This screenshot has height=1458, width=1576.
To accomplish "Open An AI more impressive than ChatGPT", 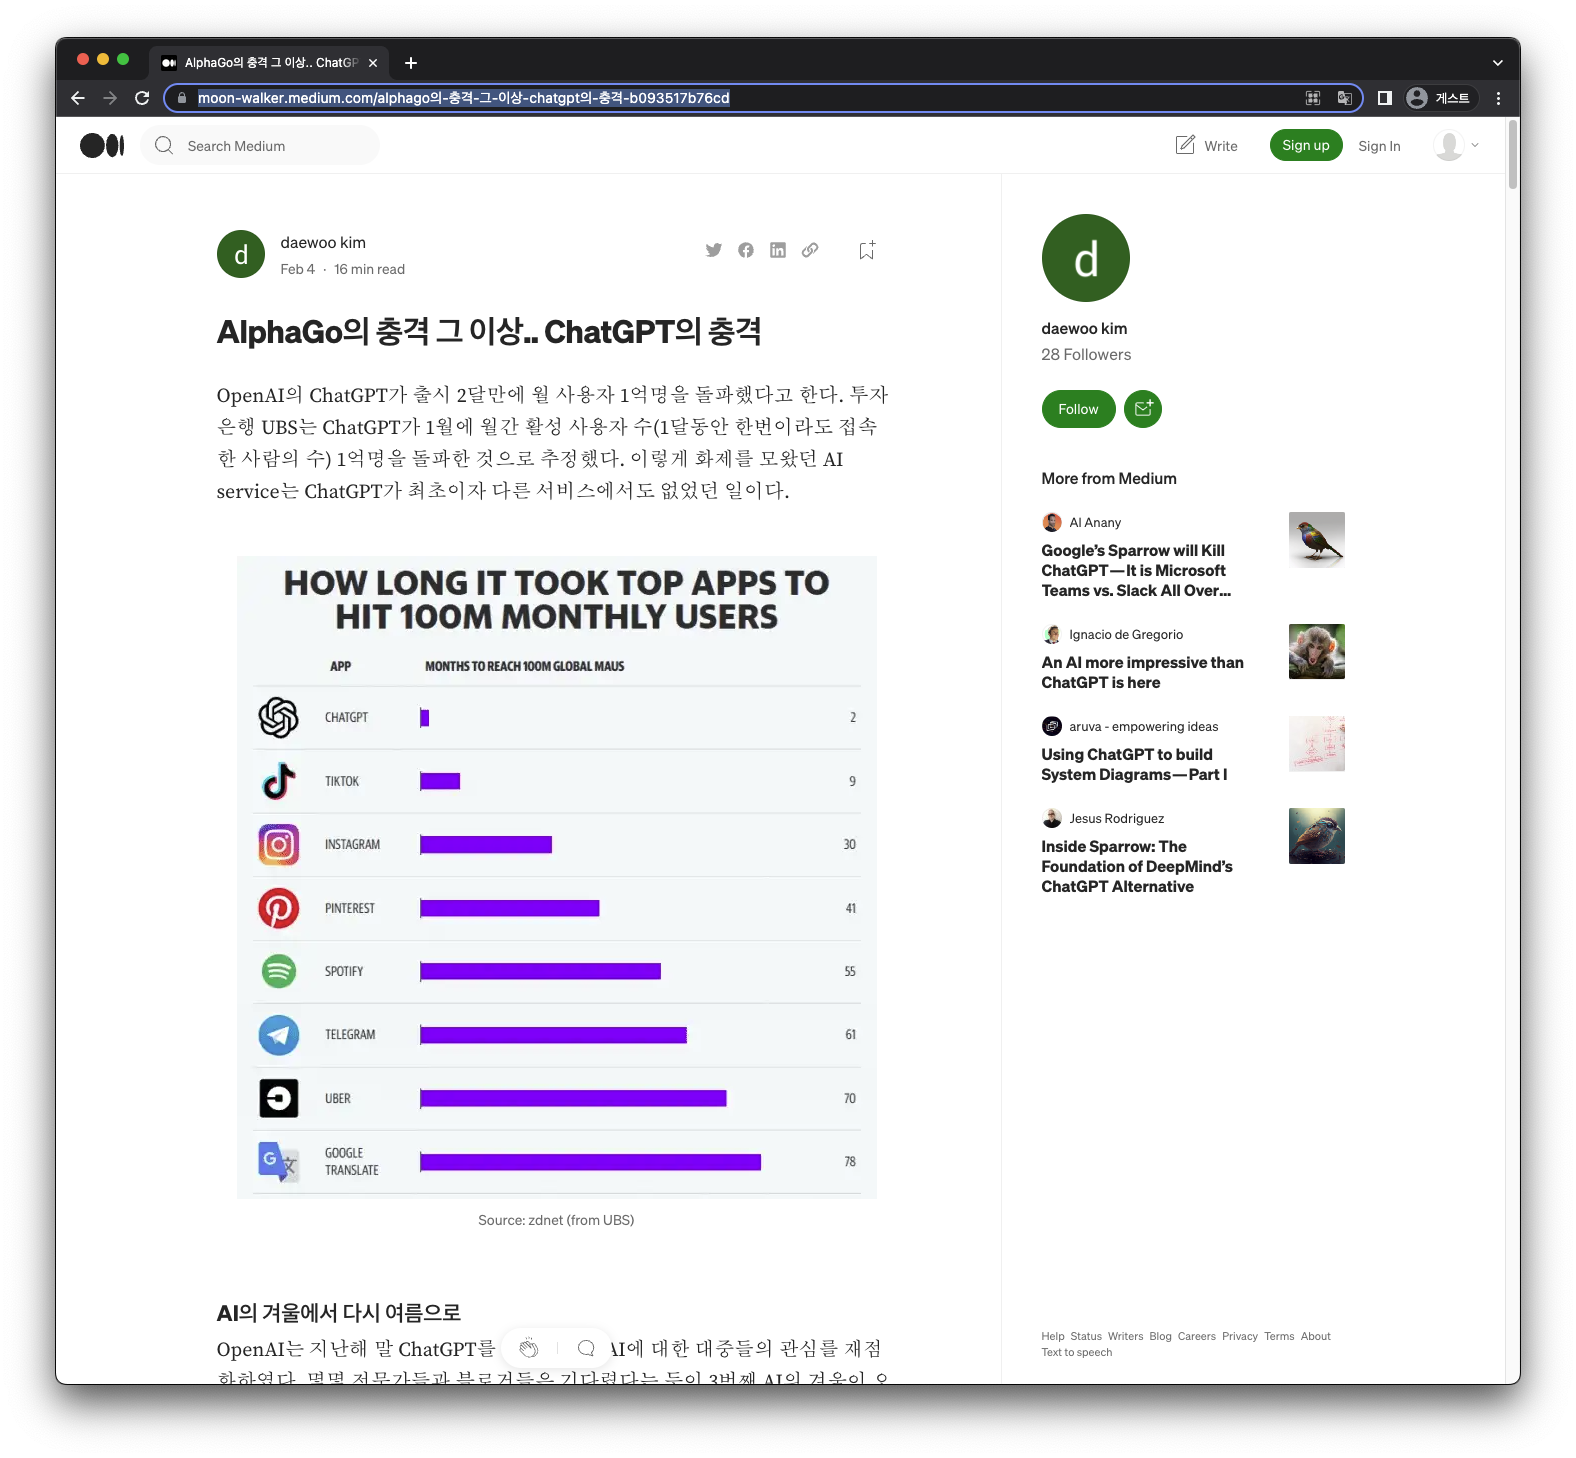I will [x=1143, y=672].
